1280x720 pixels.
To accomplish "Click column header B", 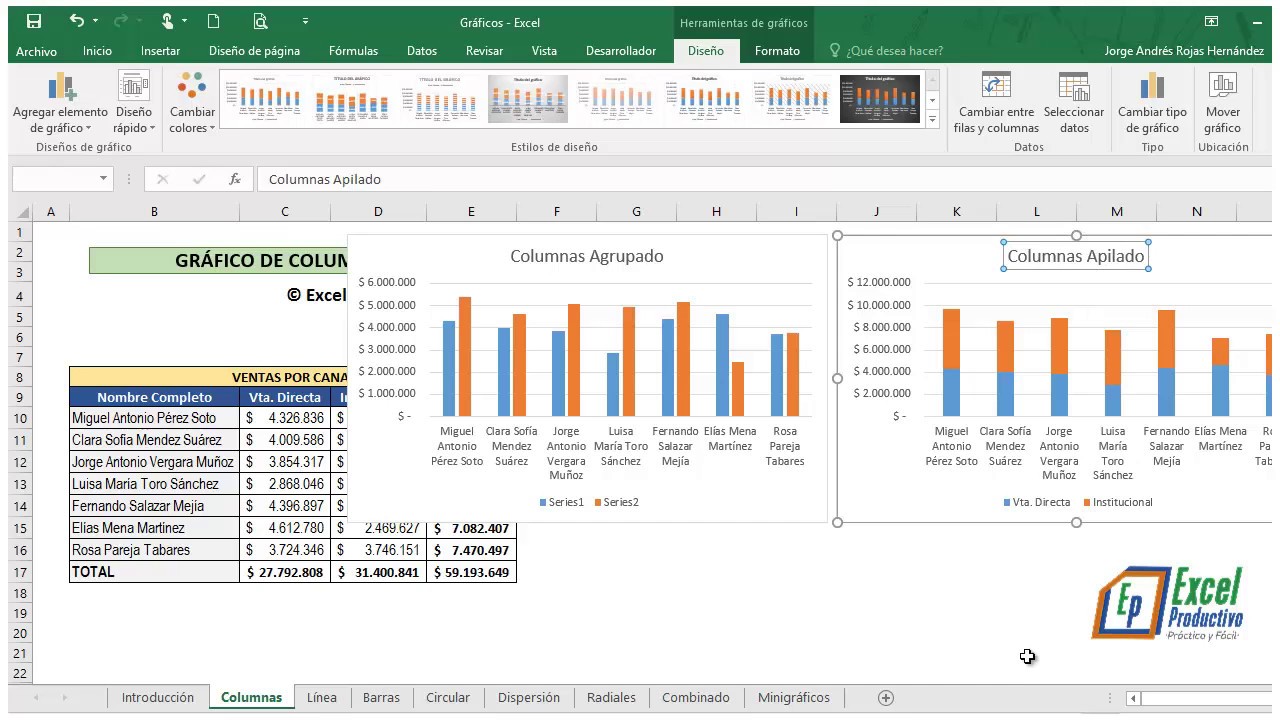I will click(x=154, y=211).
